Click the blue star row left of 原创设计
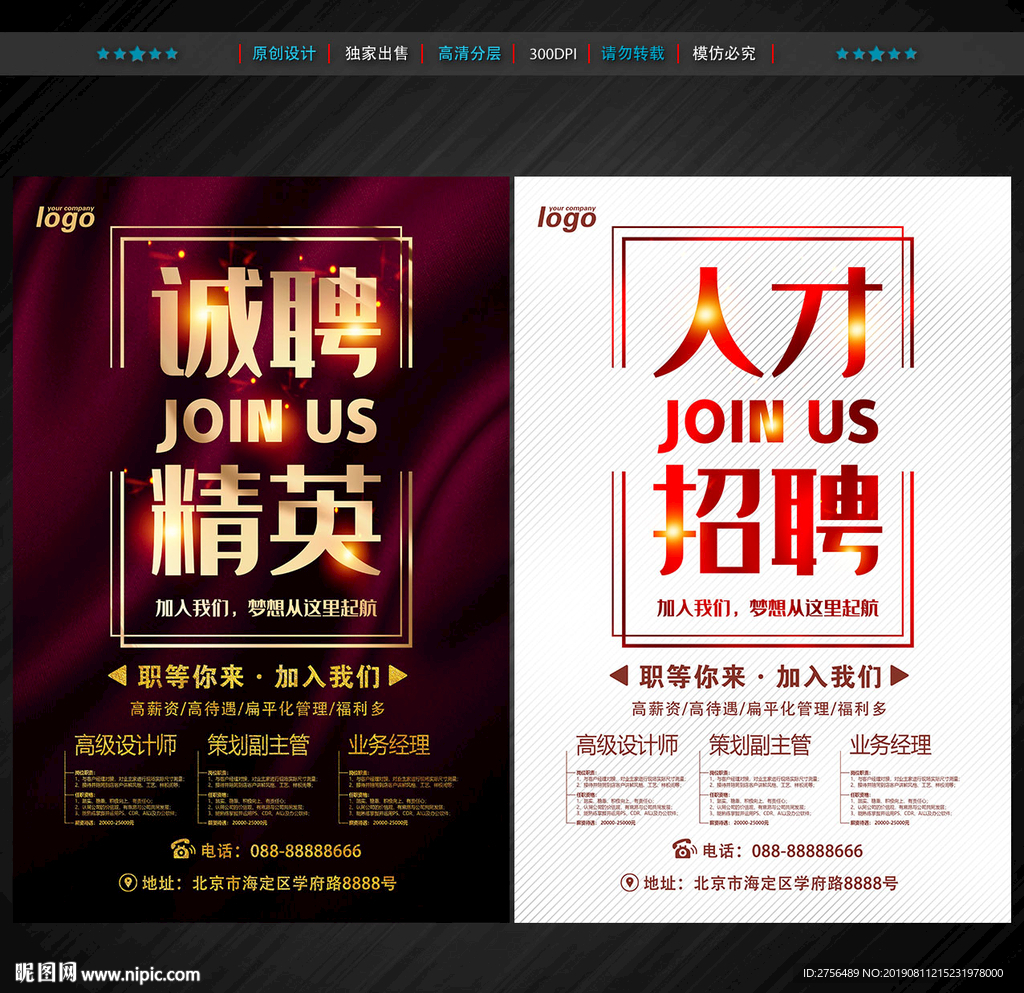The height and width of the screenshot is (993, 1024). coord(137,54)
